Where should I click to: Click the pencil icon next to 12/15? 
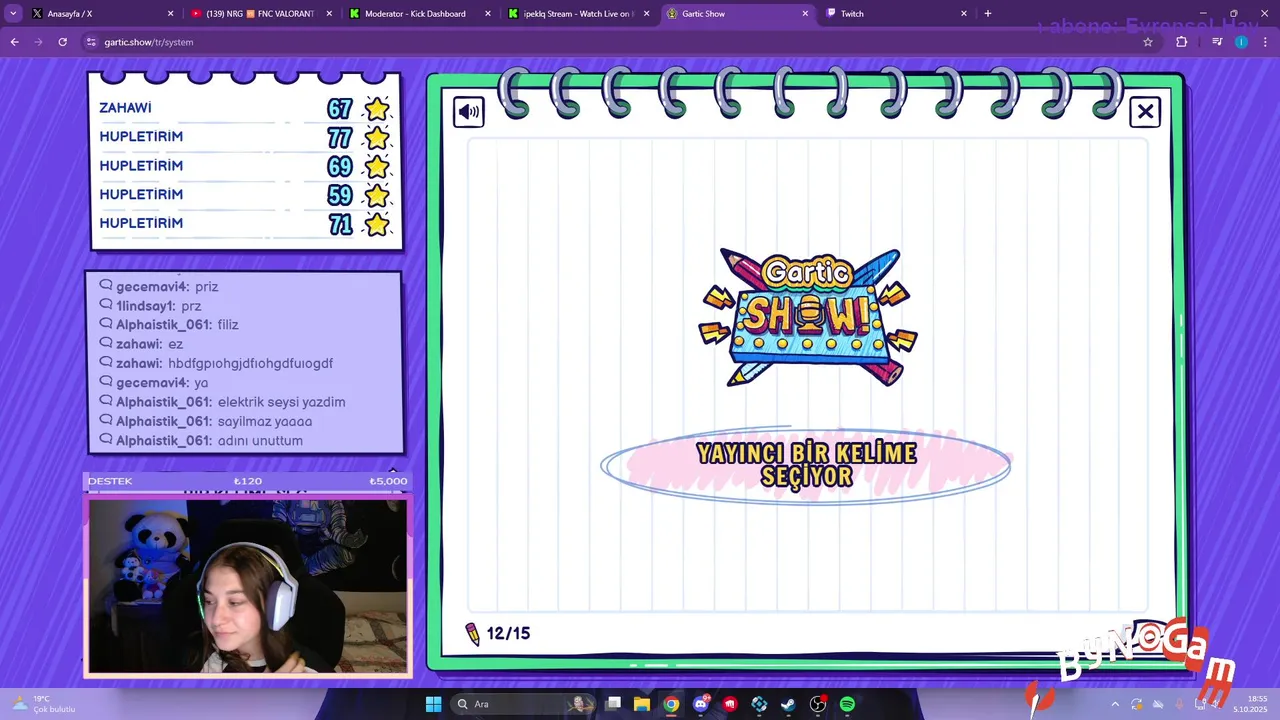(x=473, y=634)
